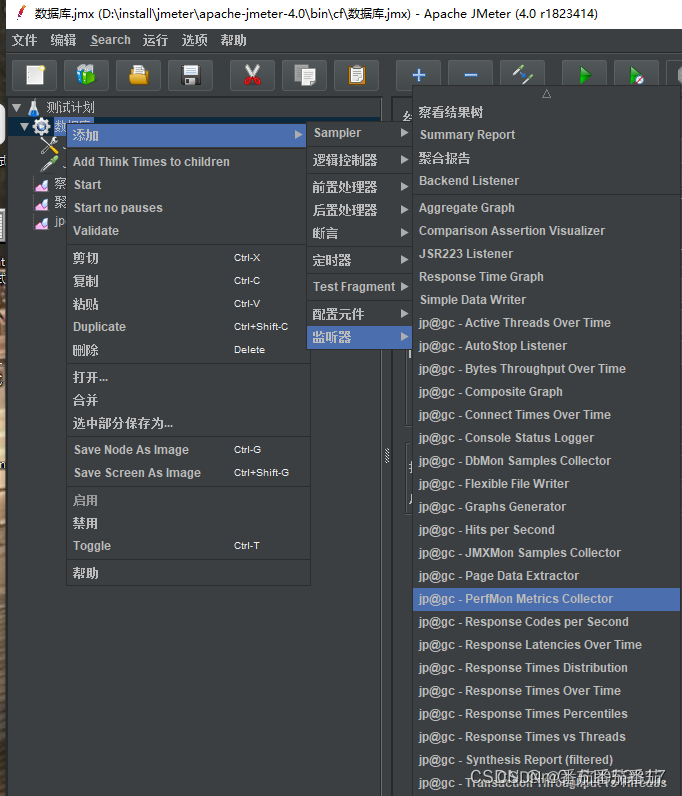The height and width of the screenshot is (796, 682).
Task: Expand the Test Fragment submenu
Action: 359,287
